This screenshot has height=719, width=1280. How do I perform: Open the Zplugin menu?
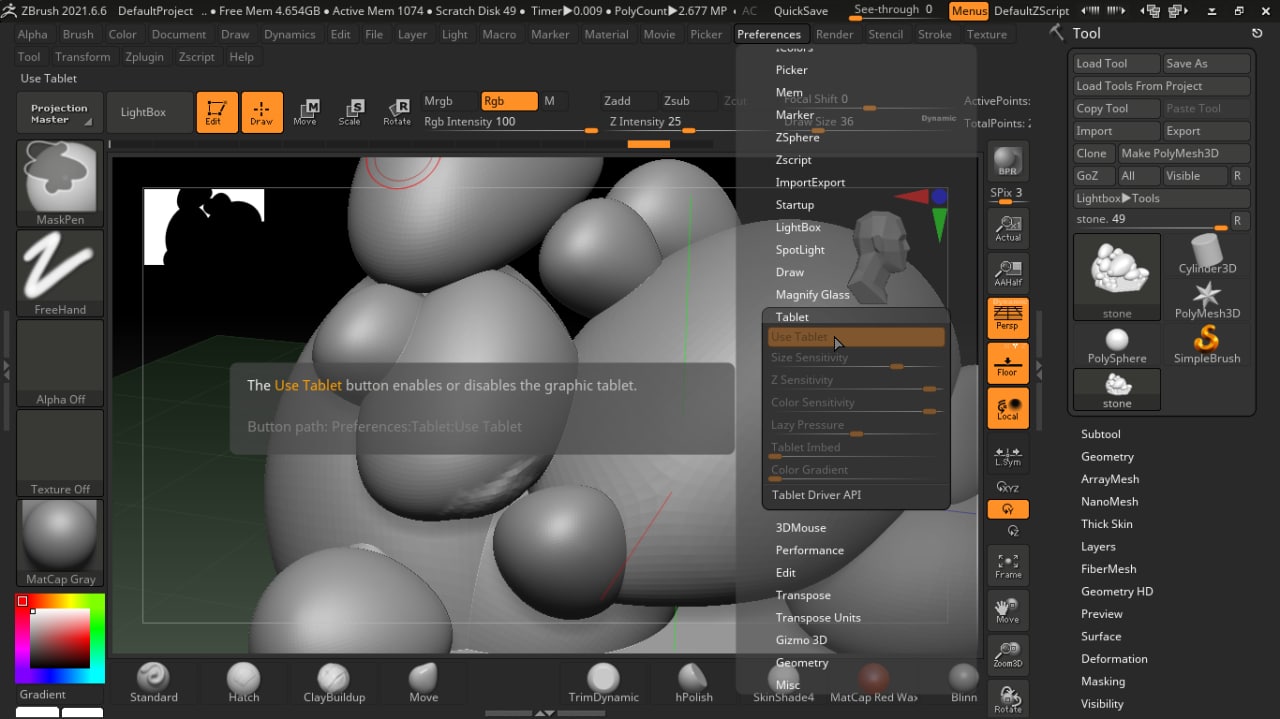[144, 57]
